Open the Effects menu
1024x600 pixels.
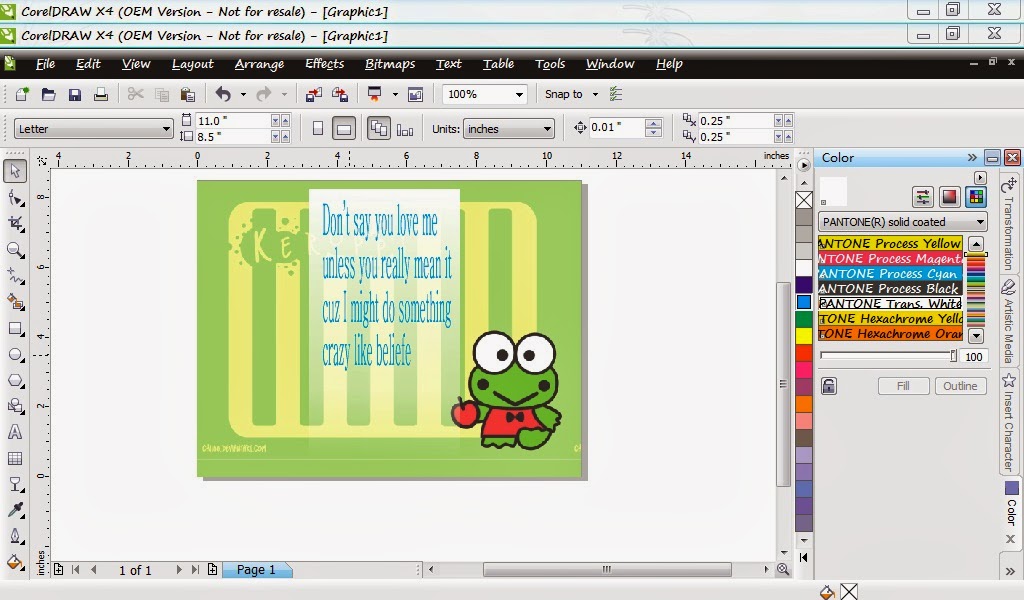tap(324, 63)
